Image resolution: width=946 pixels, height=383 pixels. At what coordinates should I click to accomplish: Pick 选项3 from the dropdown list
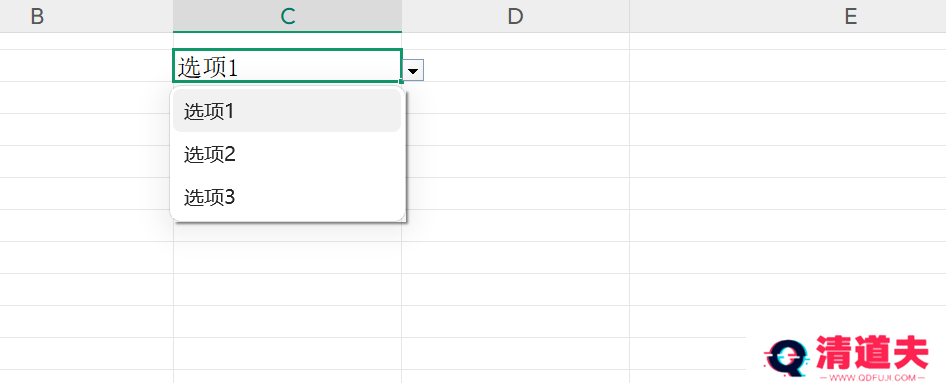[287, 197]
